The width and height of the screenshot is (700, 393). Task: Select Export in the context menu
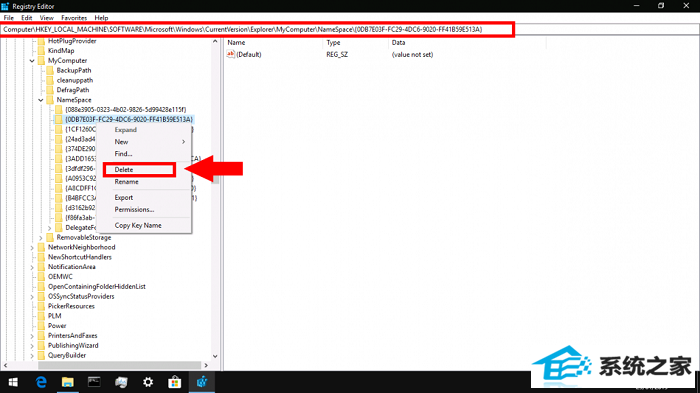coord(124,197)
